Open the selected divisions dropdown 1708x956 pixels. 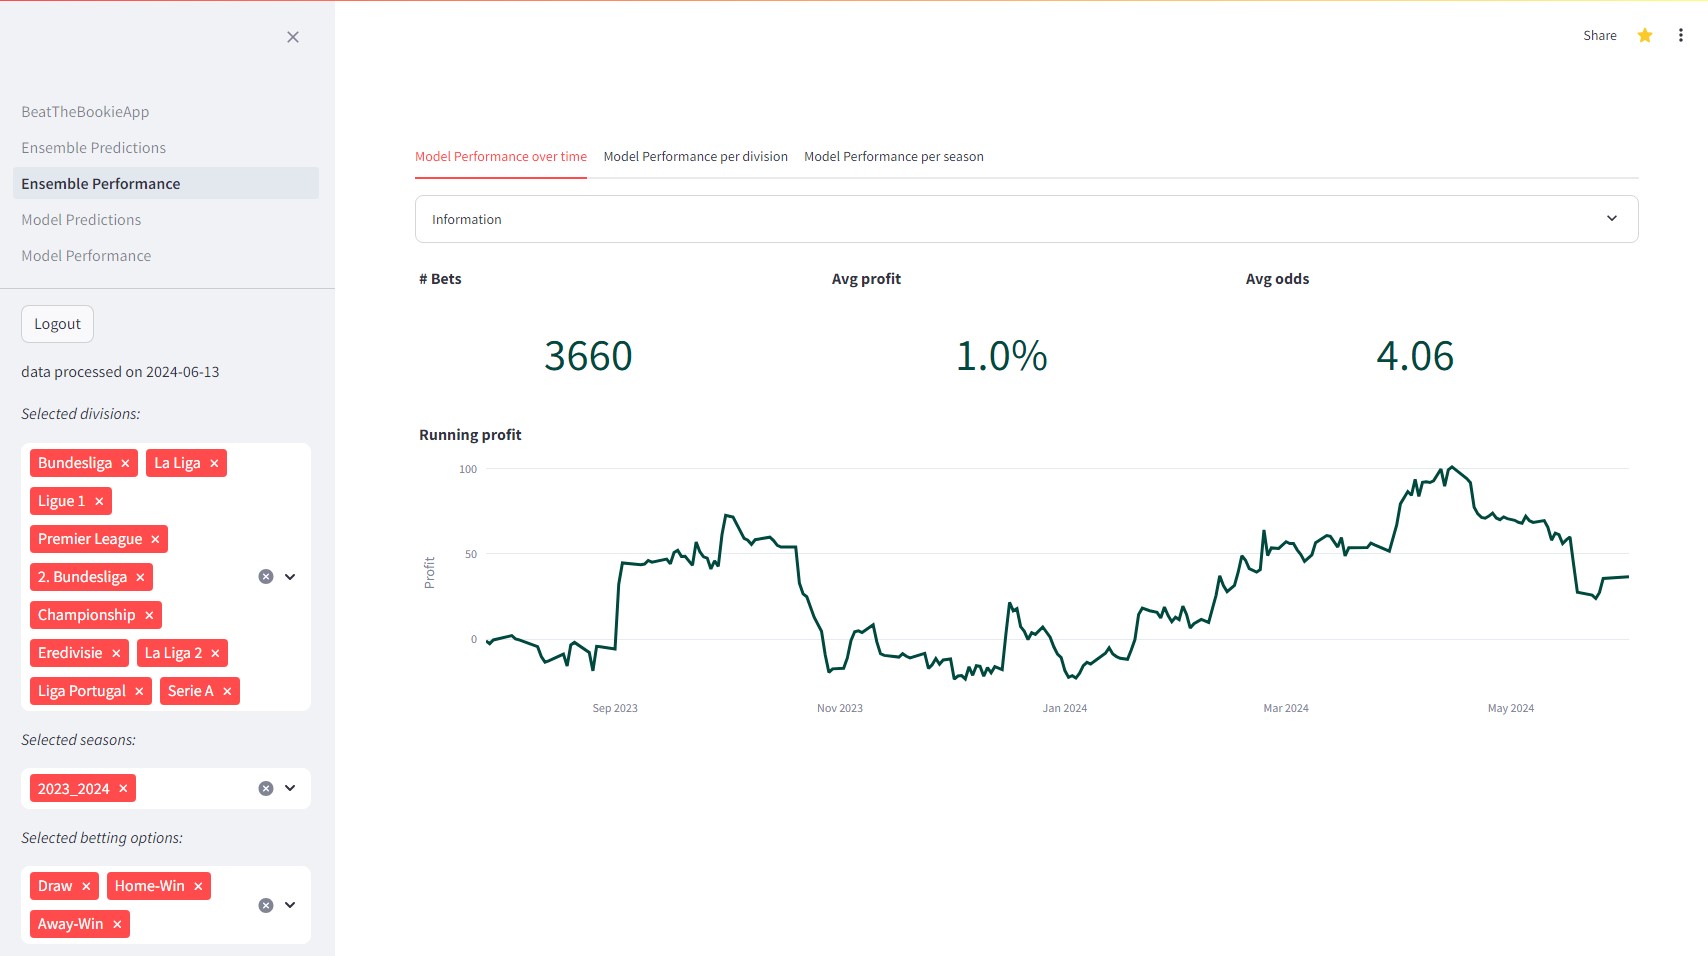pyautogui.click(x=291, y=576)
